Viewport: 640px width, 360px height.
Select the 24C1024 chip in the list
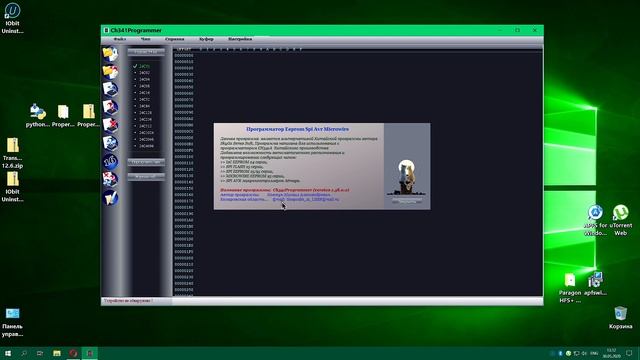[146, 133]
